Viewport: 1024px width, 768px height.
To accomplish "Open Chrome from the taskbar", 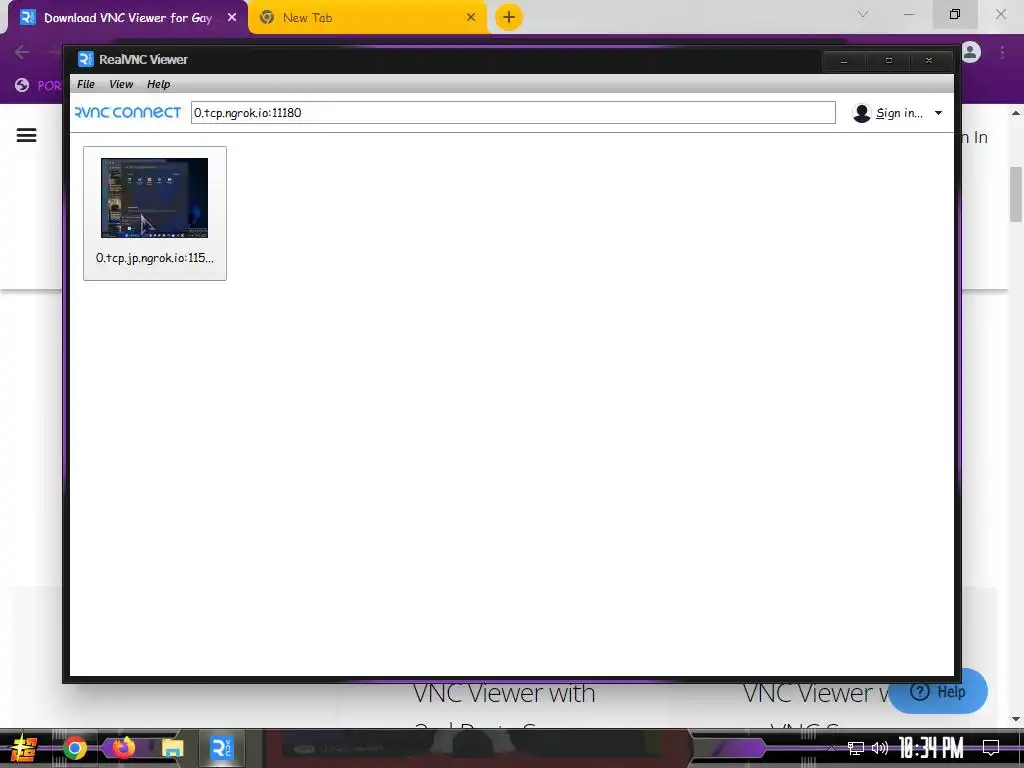I will coord(74,748).
